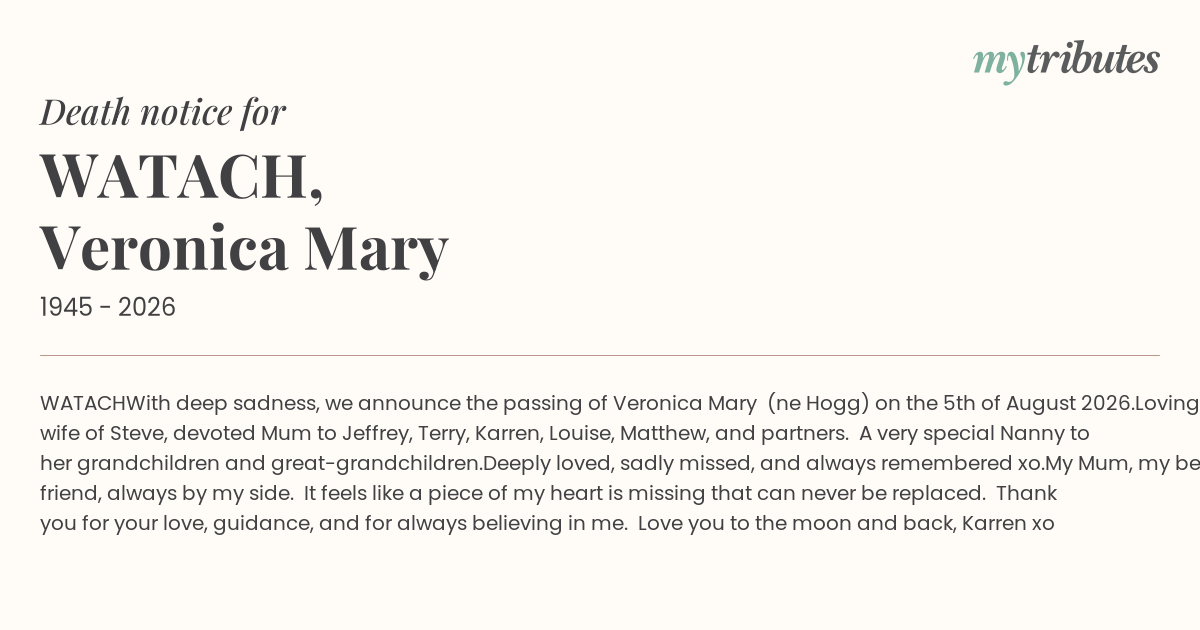Click the green "my" part of logo
The image size is (1200, 630).
point(998,64)
